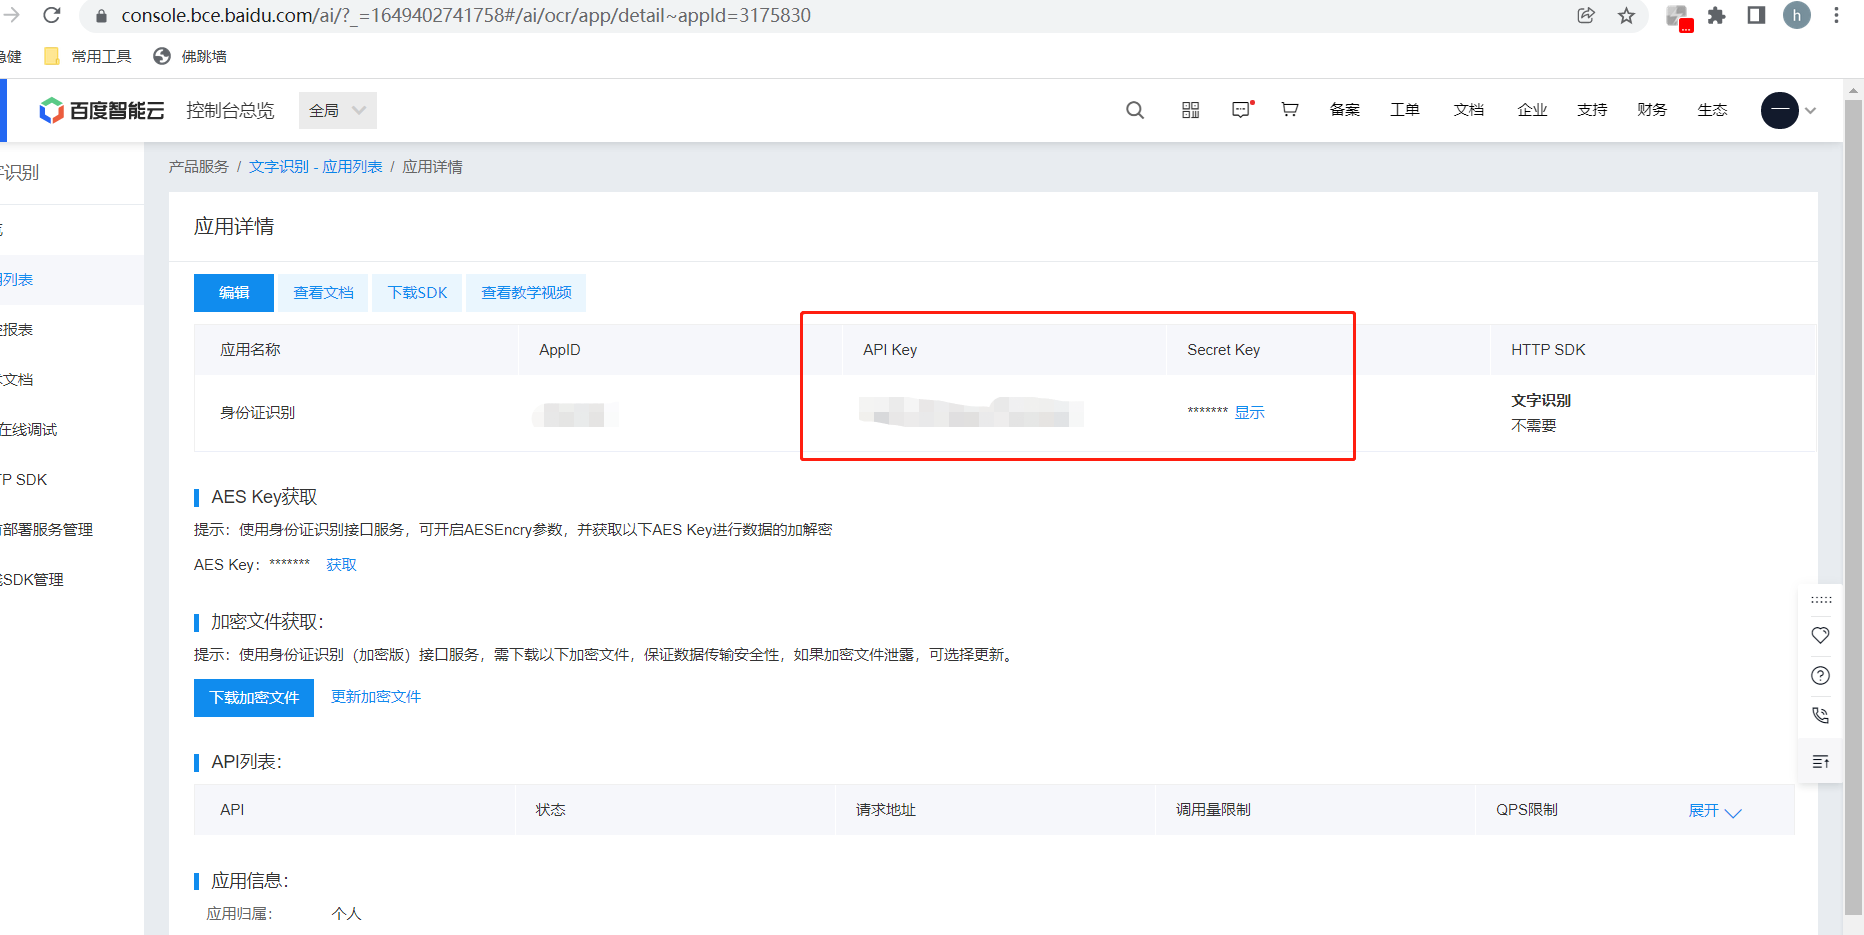1864x935 pixels.
Task: Click the 查看文档 button
Action: pyautogui.click(x=323, y=293)
